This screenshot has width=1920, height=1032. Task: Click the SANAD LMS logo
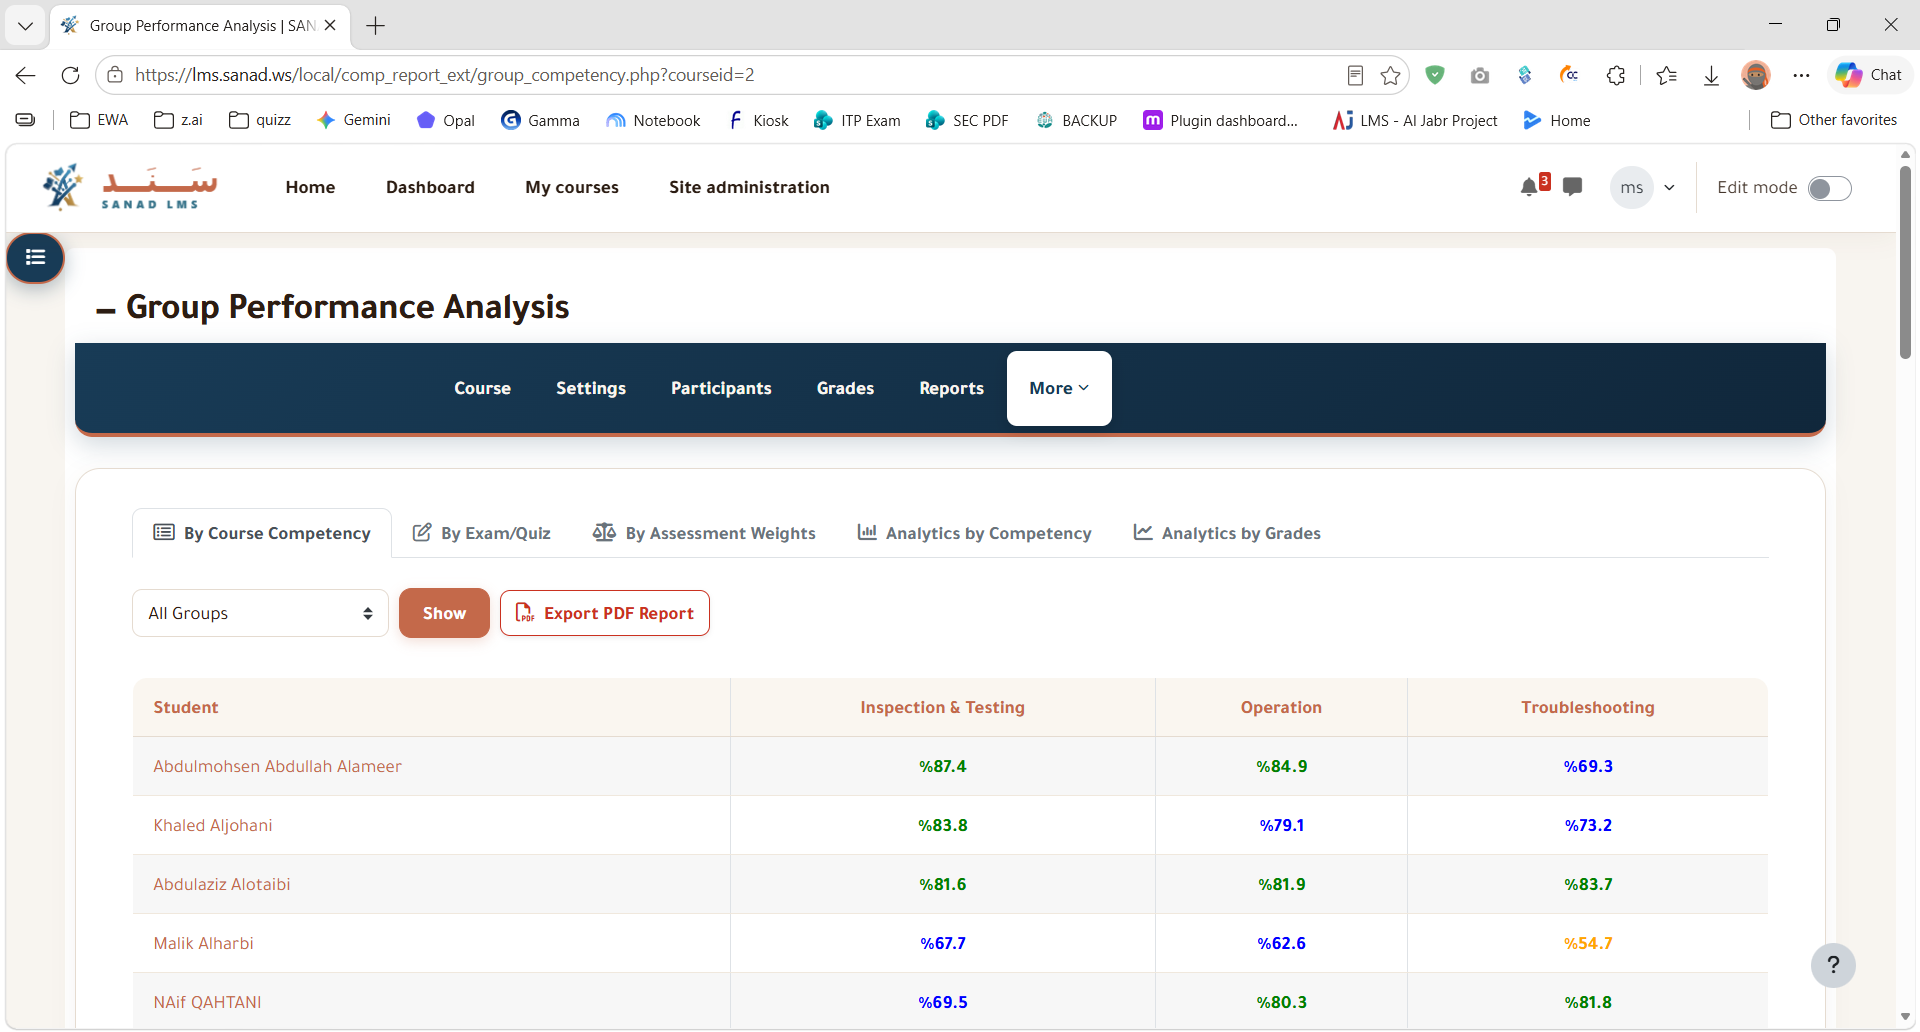130,187
